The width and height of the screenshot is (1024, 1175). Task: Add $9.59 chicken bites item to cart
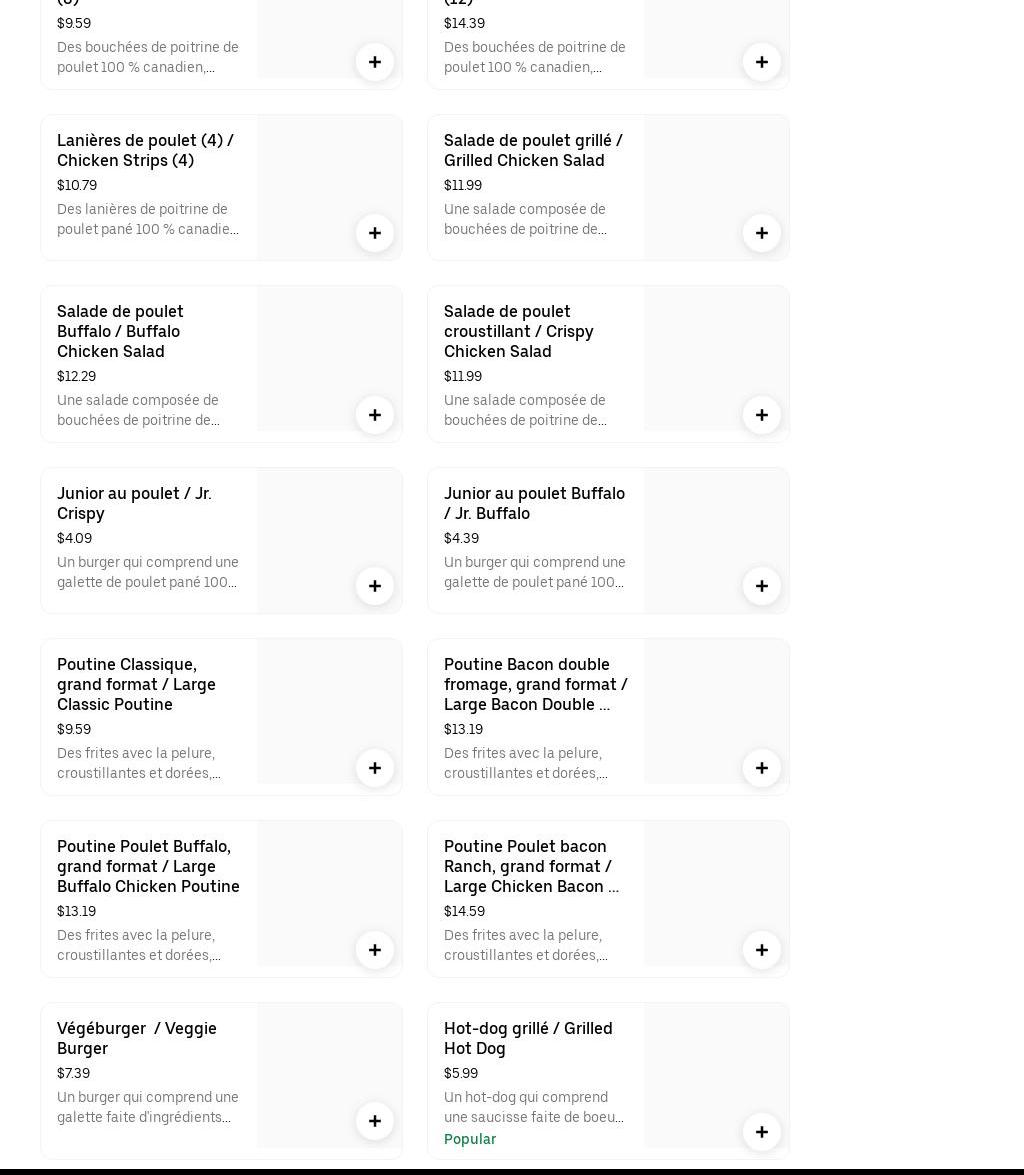(375, 62)
